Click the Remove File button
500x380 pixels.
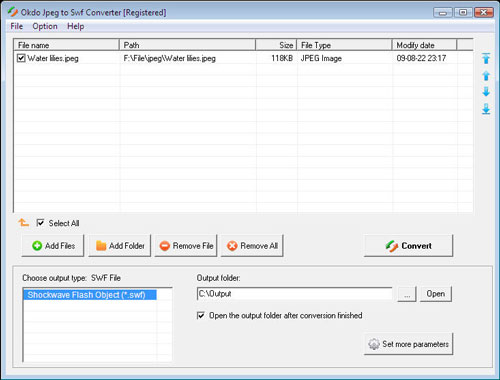click(x=186, y=246)
